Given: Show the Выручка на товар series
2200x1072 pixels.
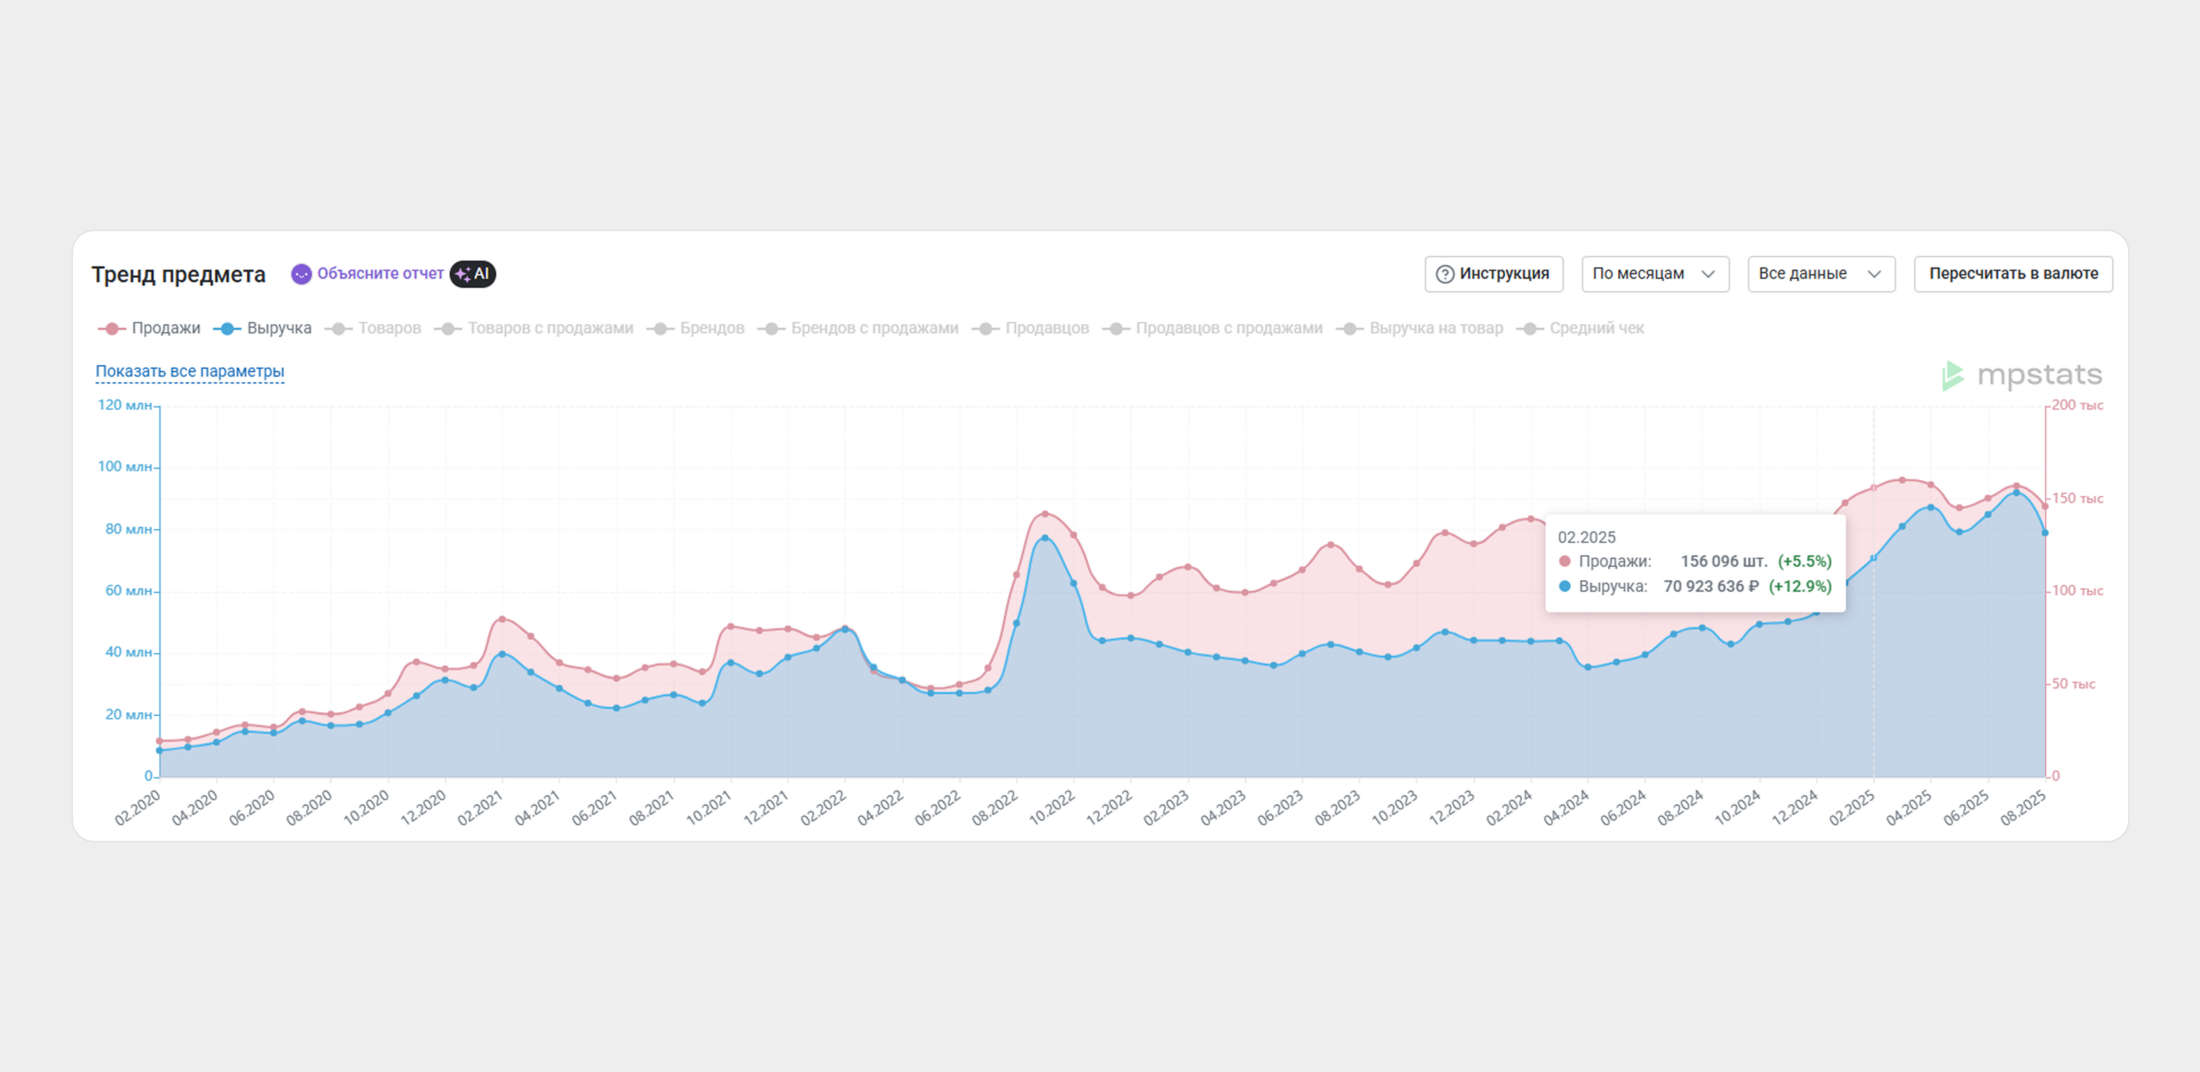Looking at the screenshot, I should (x=1423, y=329).
